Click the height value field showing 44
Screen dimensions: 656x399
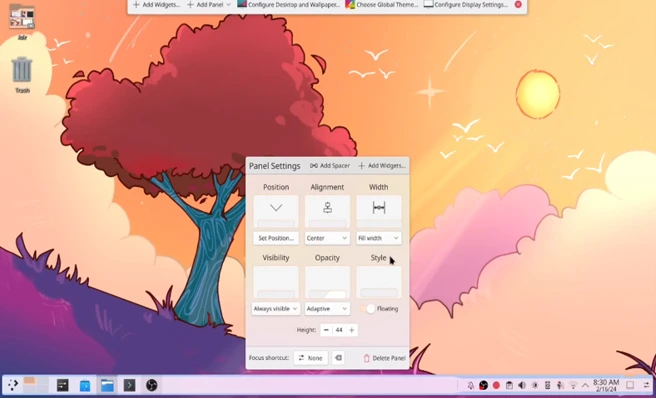click(339, 330)
